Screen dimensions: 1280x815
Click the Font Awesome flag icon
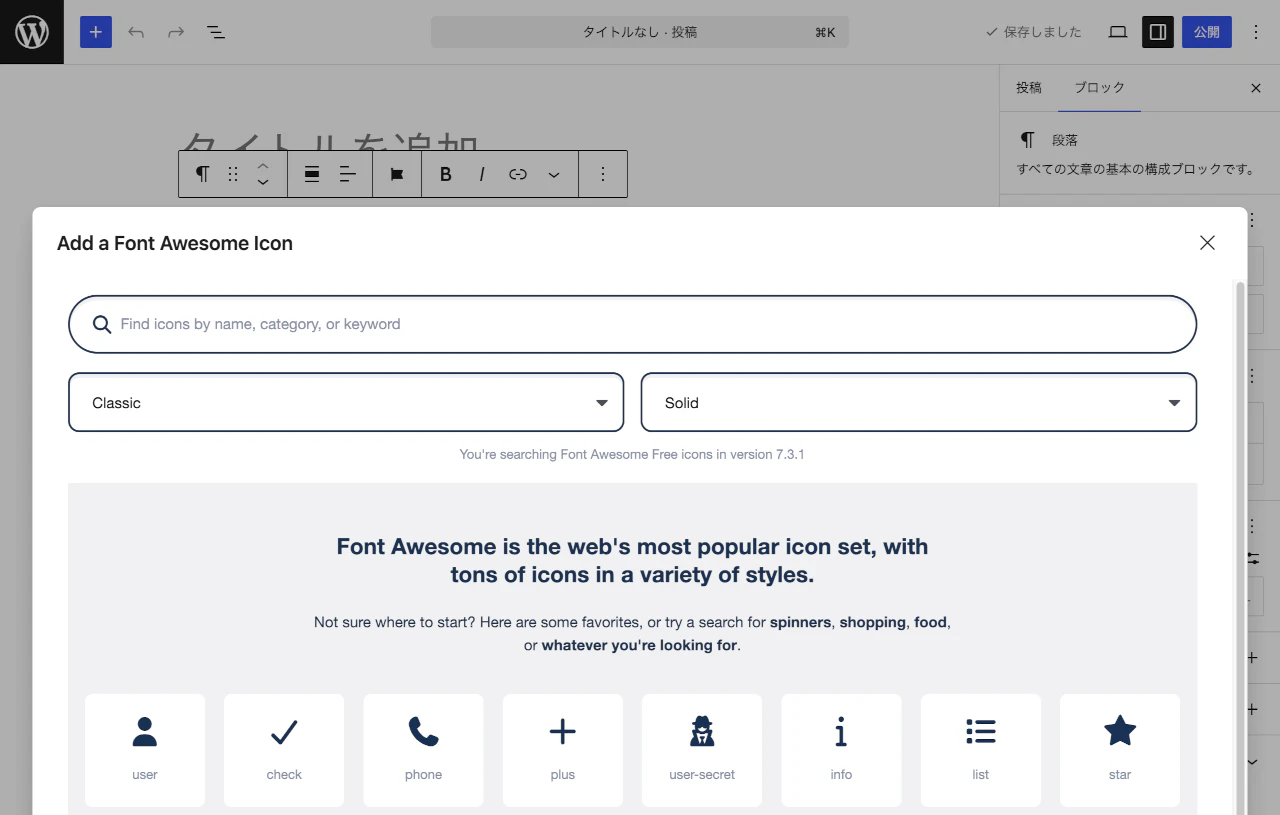[397, 174]
